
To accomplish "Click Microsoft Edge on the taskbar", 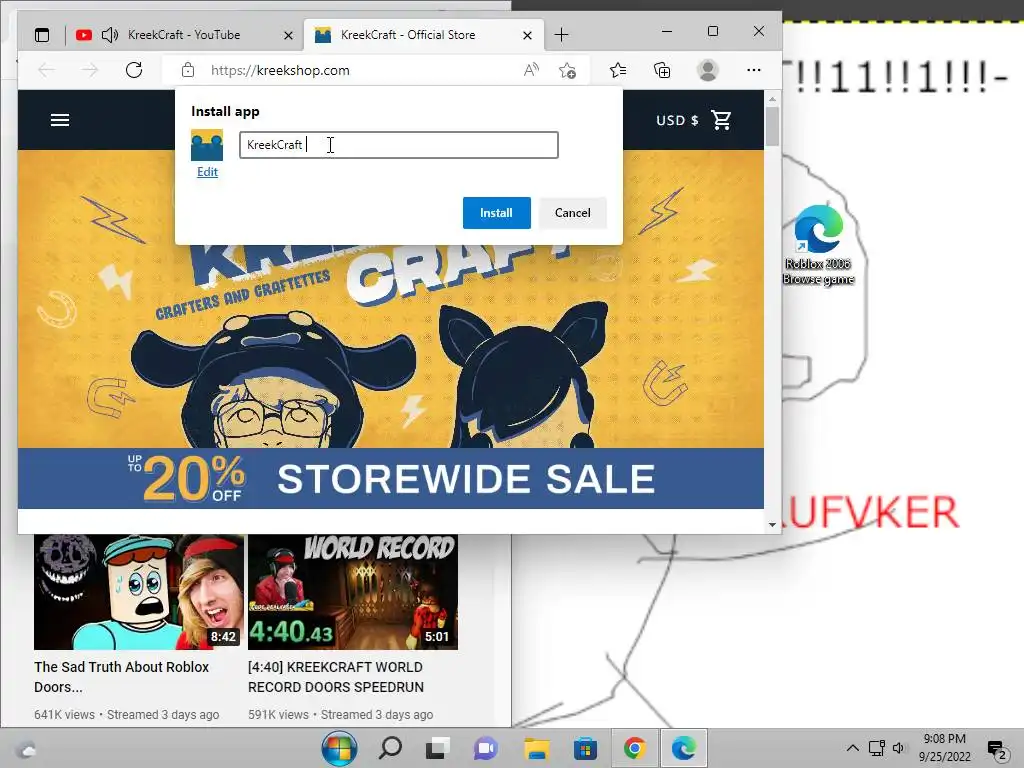I will click(684, 748).
